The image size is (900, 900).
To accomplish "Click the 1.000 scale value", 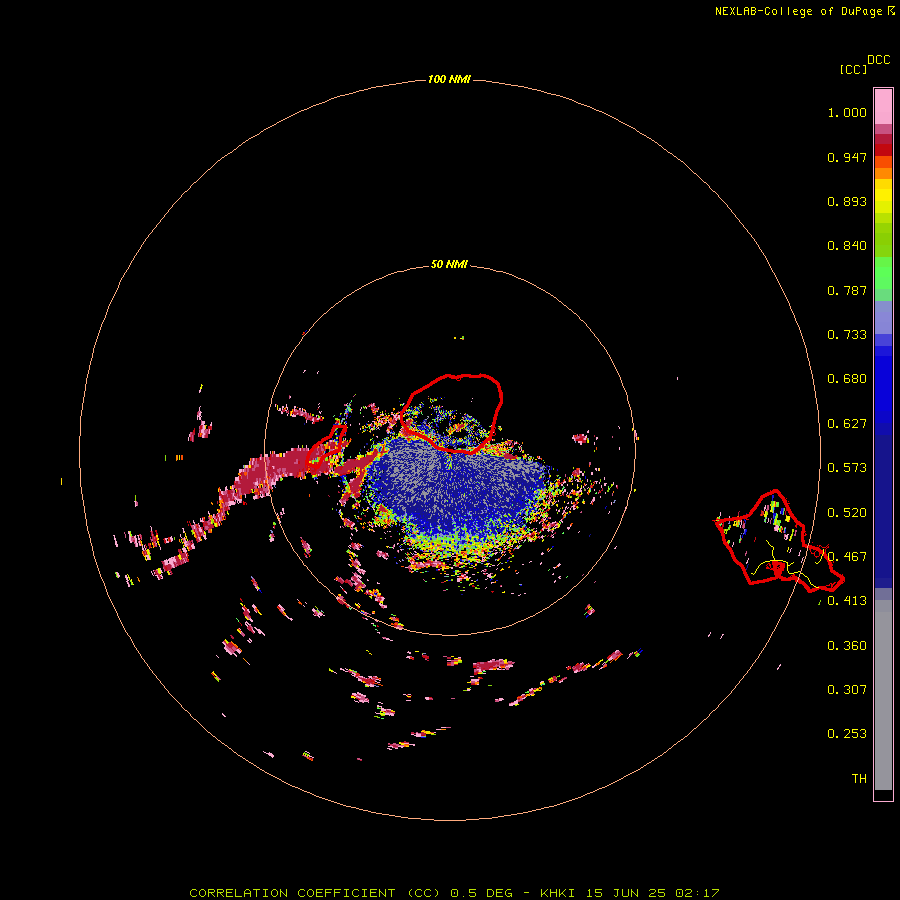I will coord(847,112).
